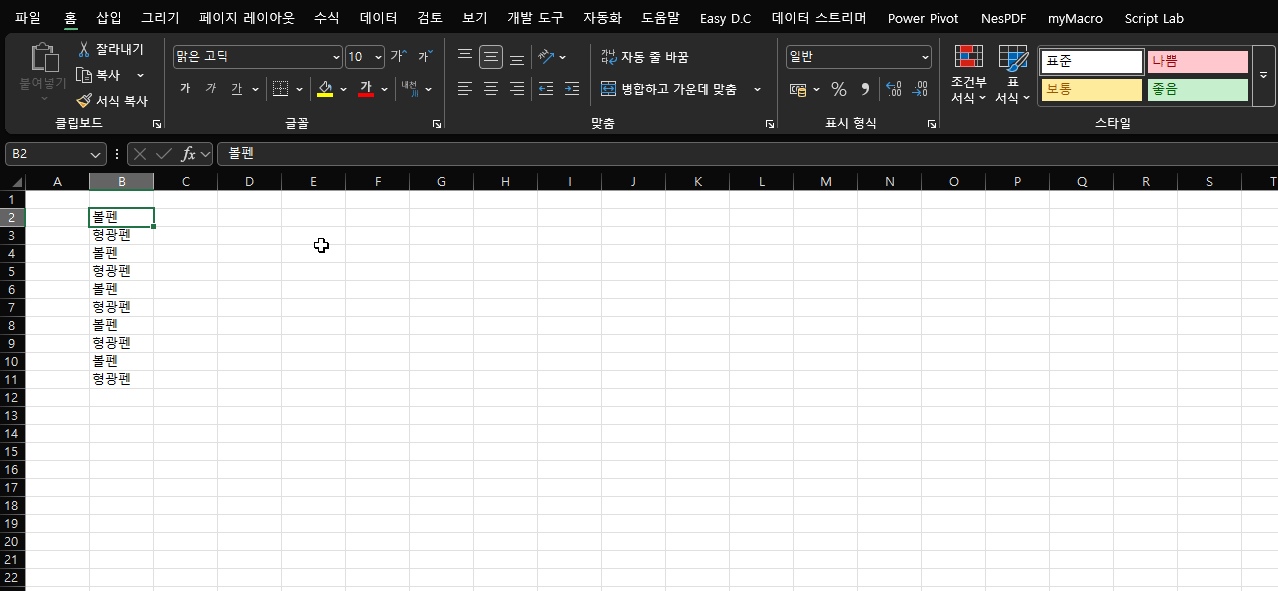This screenshot has height=591, width=1278.
Task: Apply percent style with the % icon
Action: [838, 90]
